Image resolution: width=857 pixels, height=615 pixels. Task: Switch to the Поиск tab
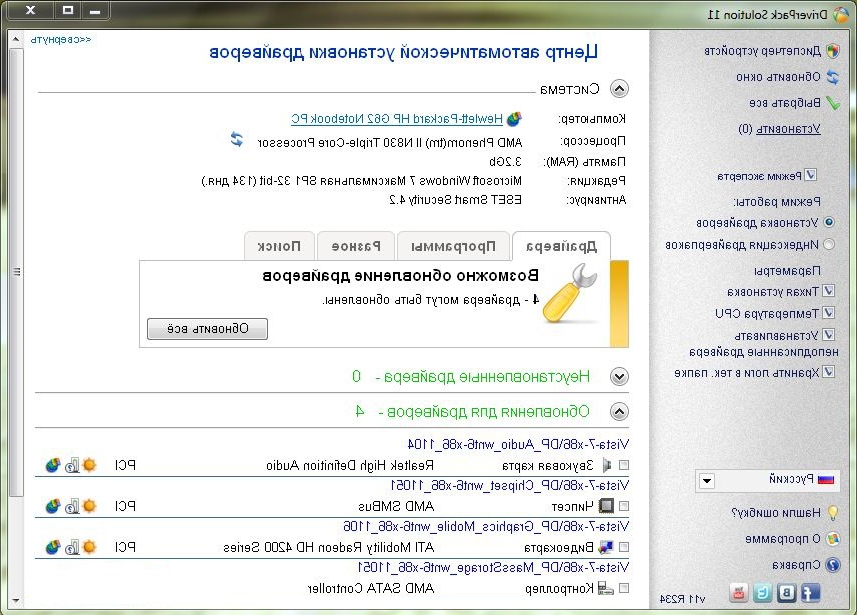tap(279, 247)
